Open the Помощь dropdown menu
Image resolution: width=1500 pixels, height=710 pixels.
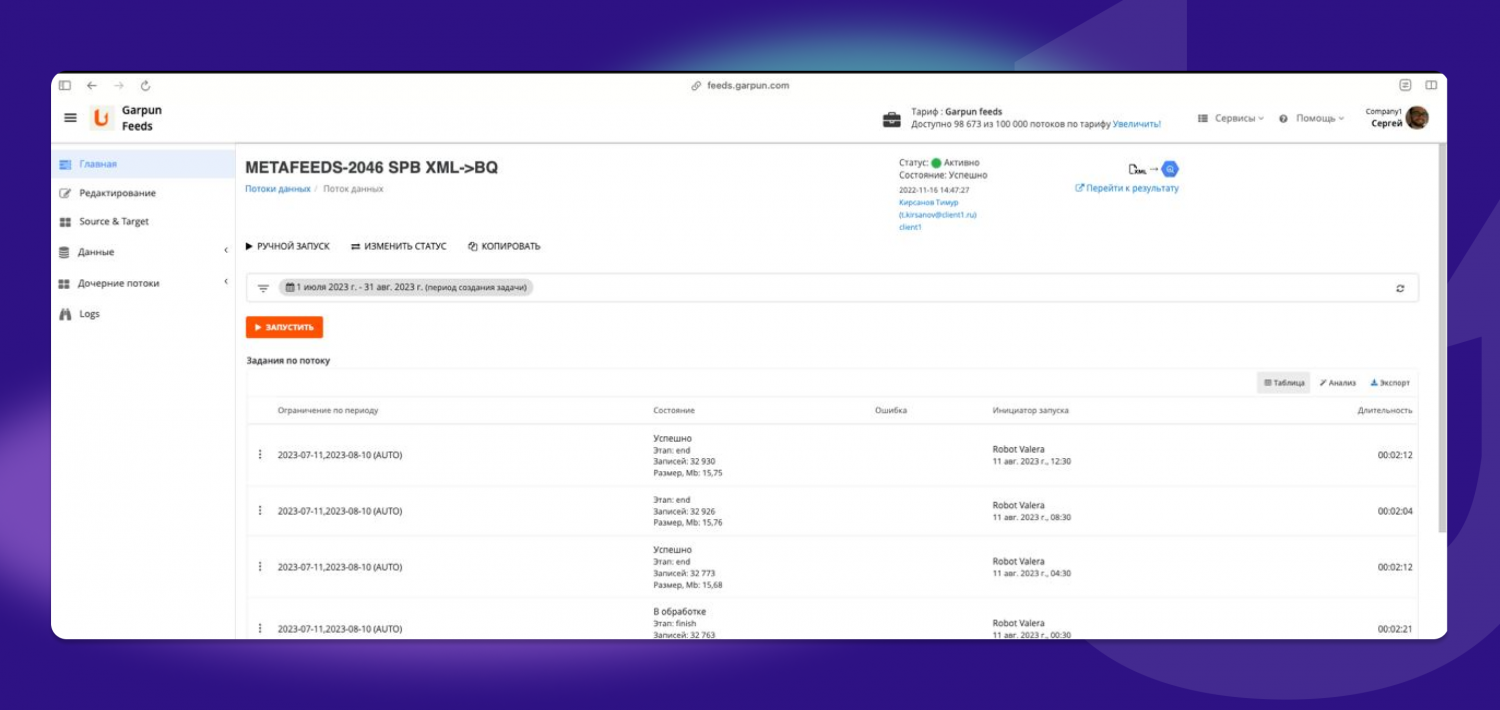click(1312, 118)
